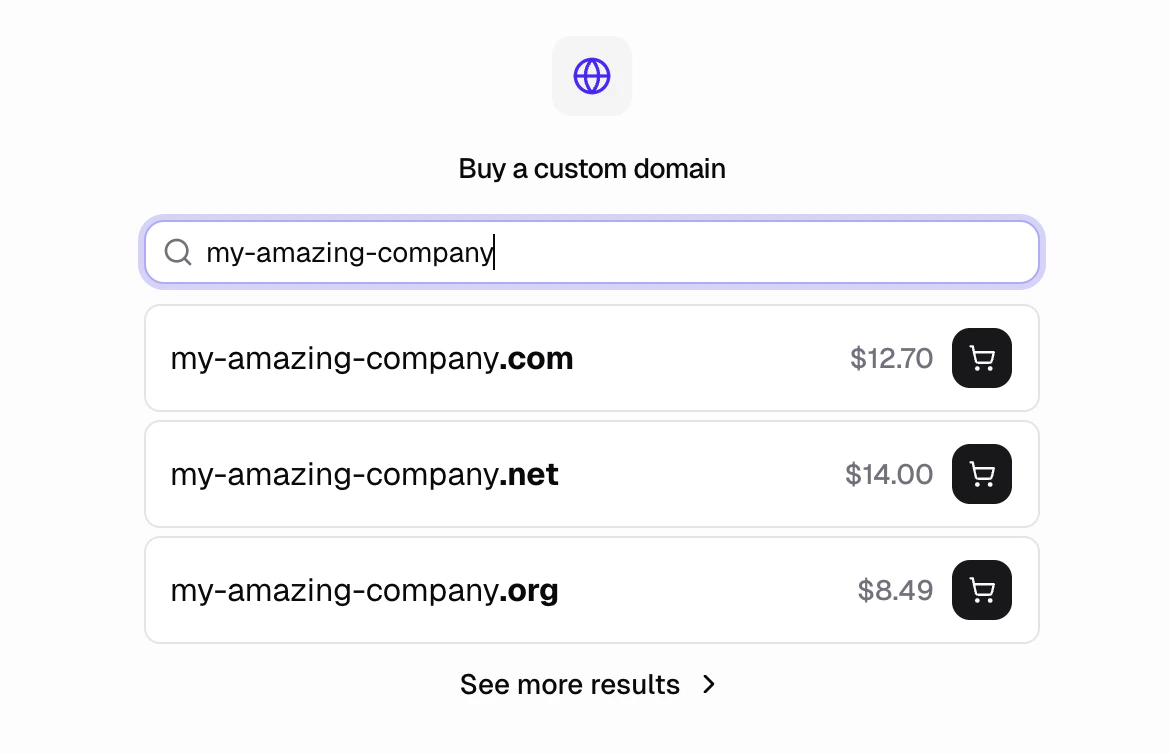This screenshot has height=754, width=1170.
Task: Purchase my-amazing-company.org via its cart icon
Action: 981,590
